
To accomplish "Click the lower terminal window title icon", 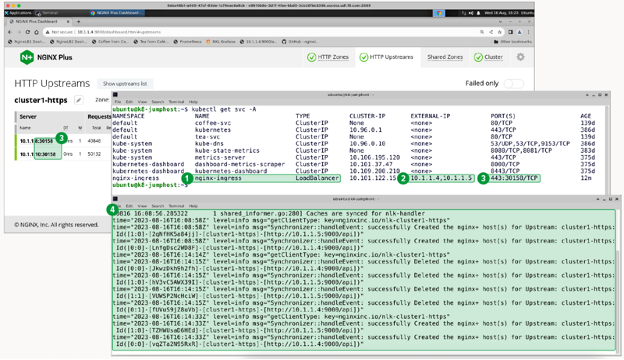I will click(115, 198).
